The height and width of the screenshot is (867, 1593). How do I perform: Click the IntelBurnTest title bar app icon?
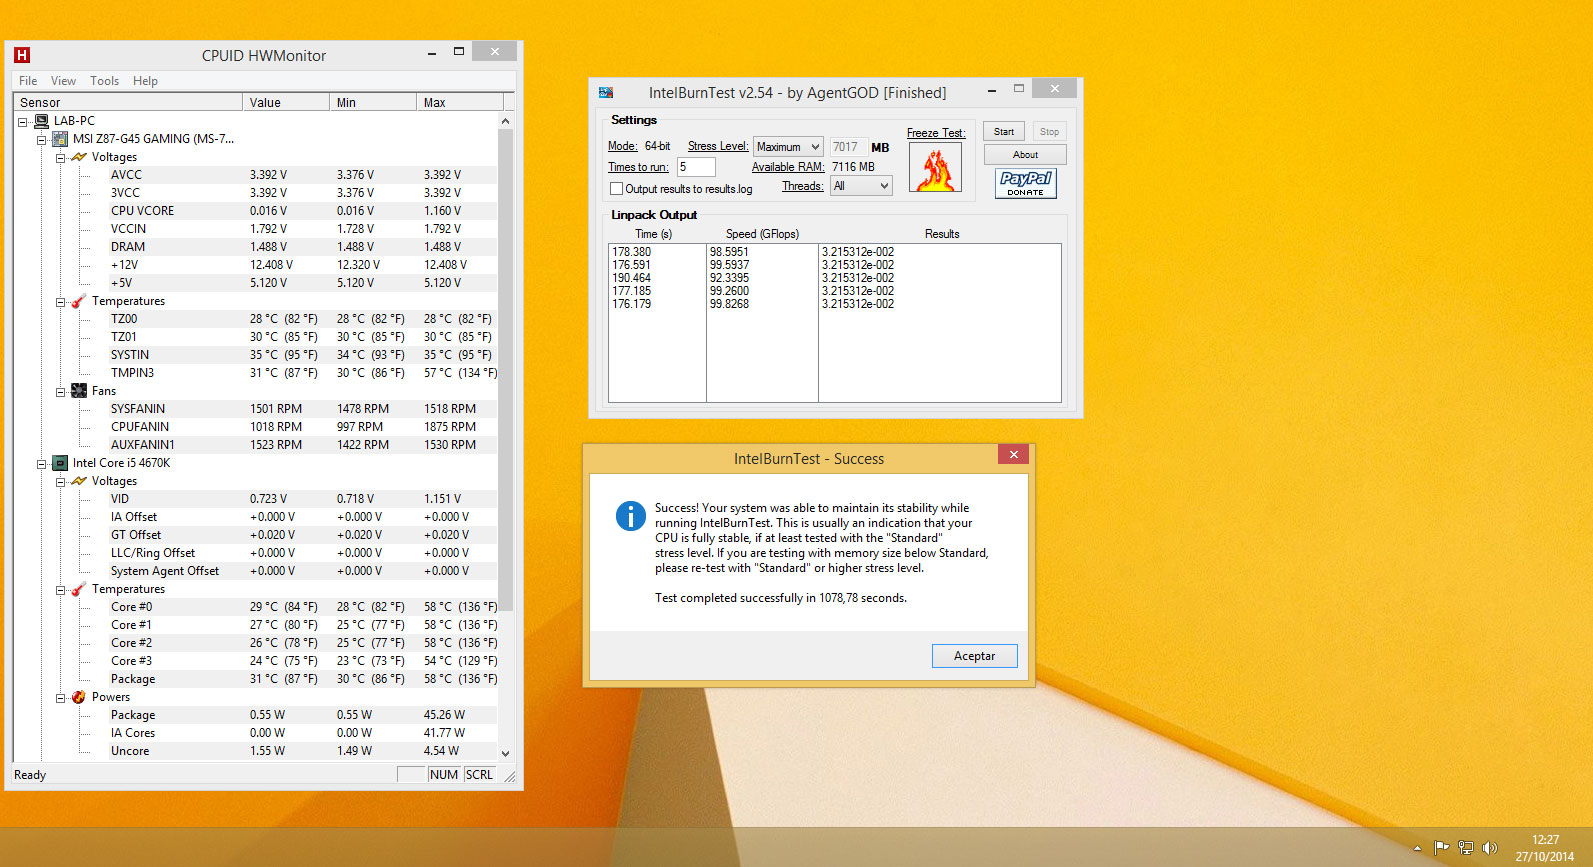(x=606, y=92)
